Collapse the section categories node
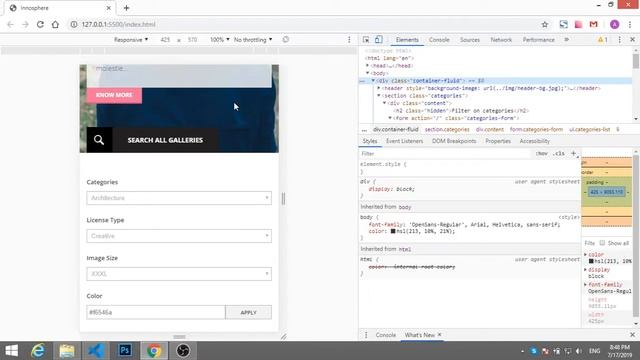 (379, 96)
